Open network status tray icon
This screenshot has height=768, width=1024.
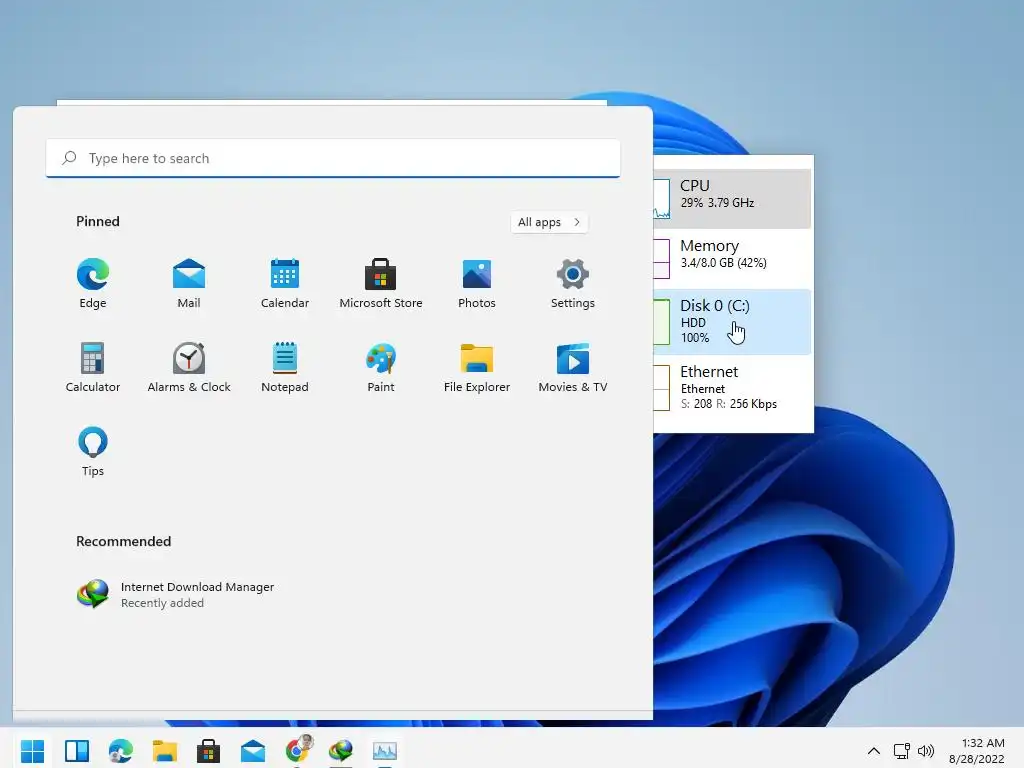902,751
